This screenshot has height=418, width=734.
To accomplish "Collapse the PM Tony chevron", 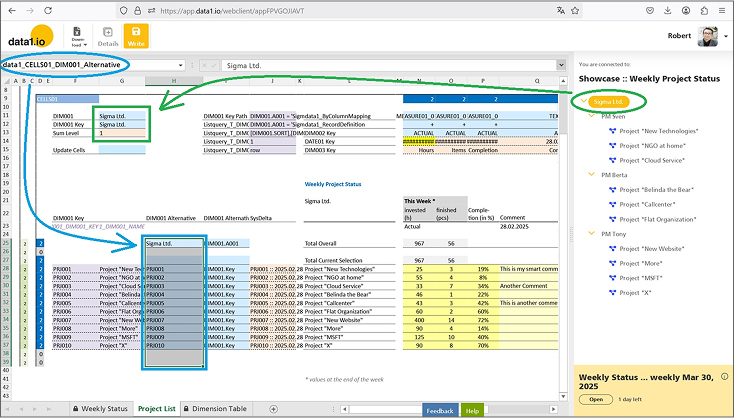I will point(592,233).
